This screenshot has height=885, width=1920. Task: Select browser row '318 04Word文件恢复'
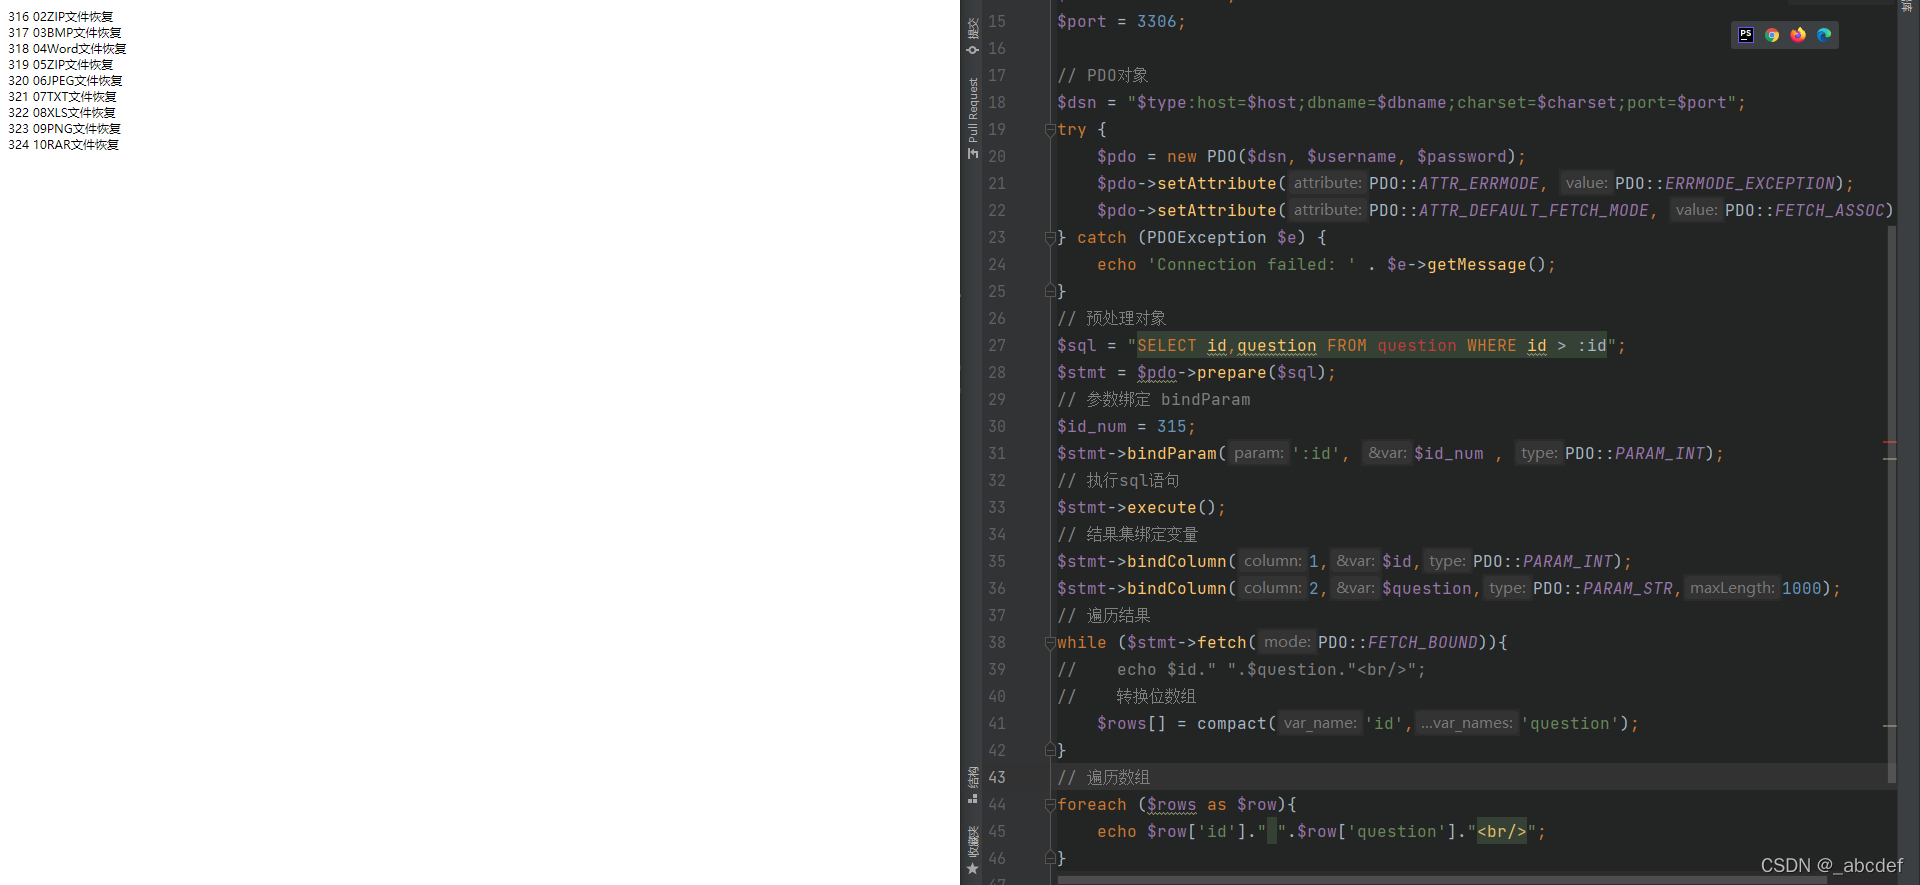click(x=67, y=49)
